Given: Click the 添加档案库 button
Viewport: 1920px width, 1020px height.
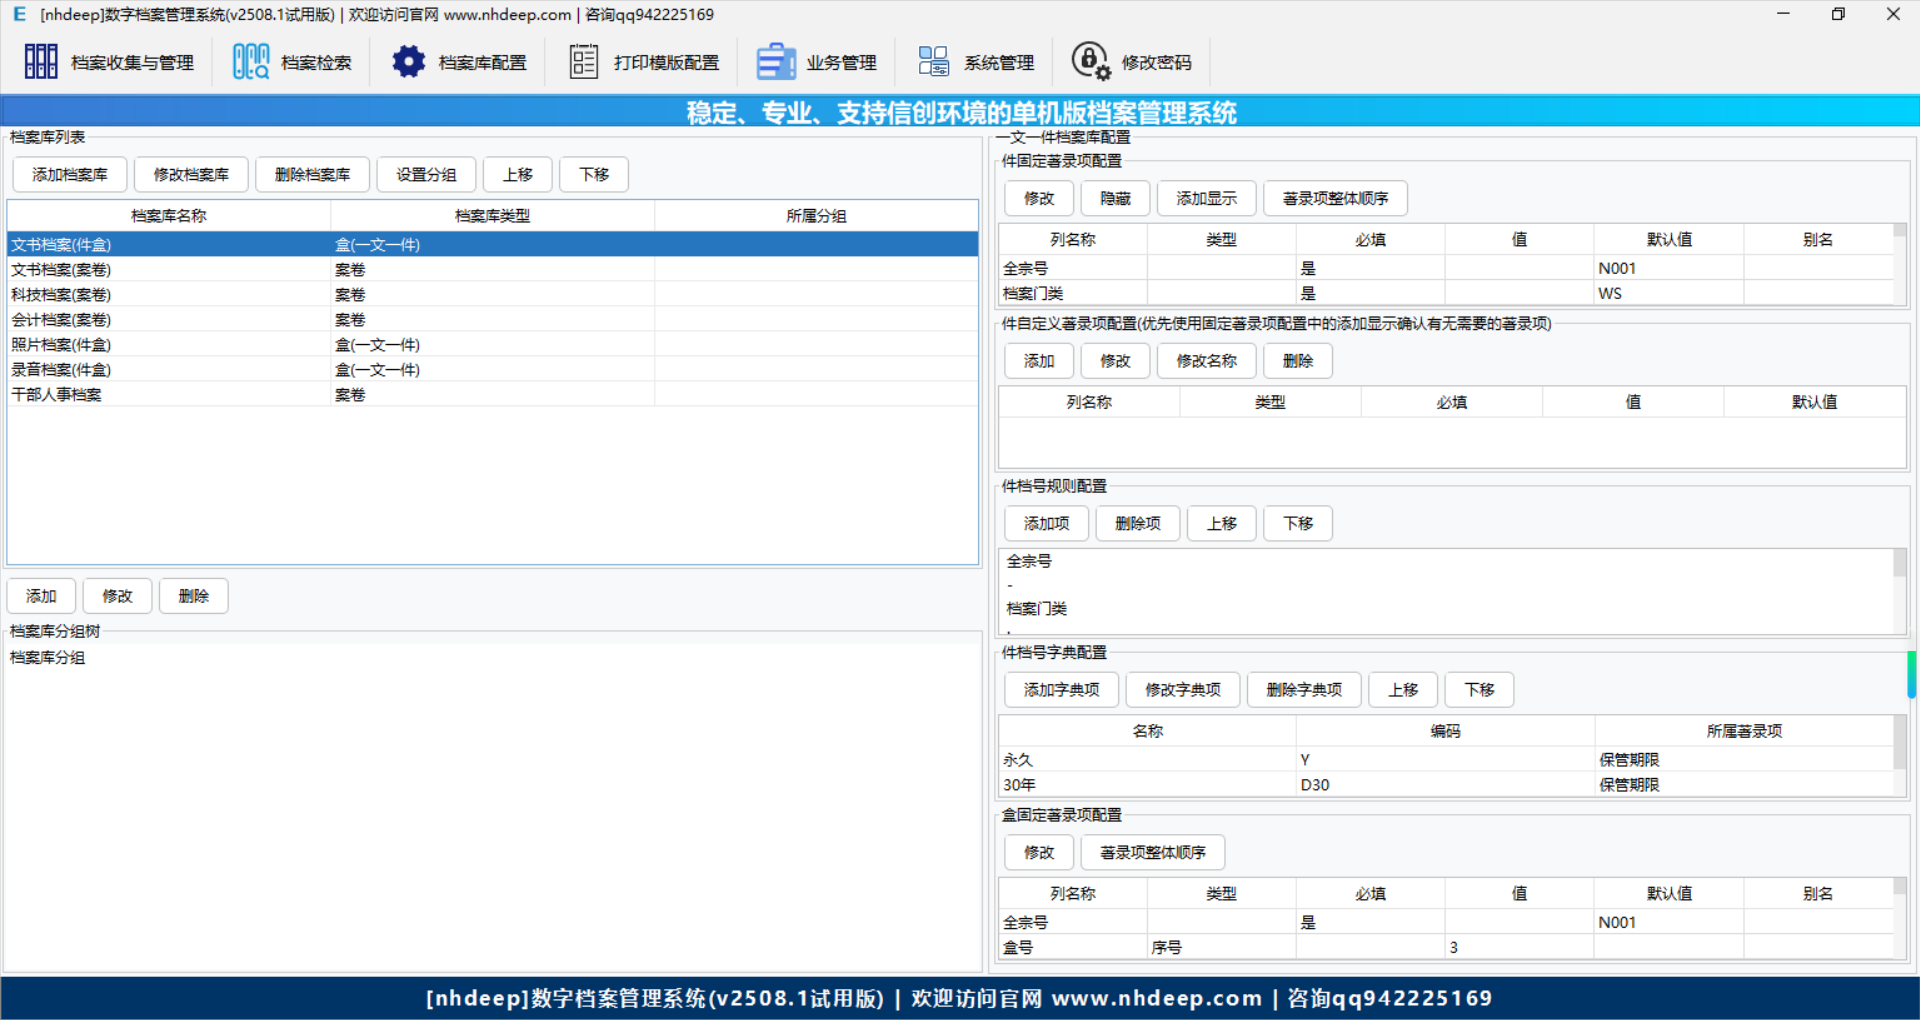Looking at the screenshot, I should [70, 175].
